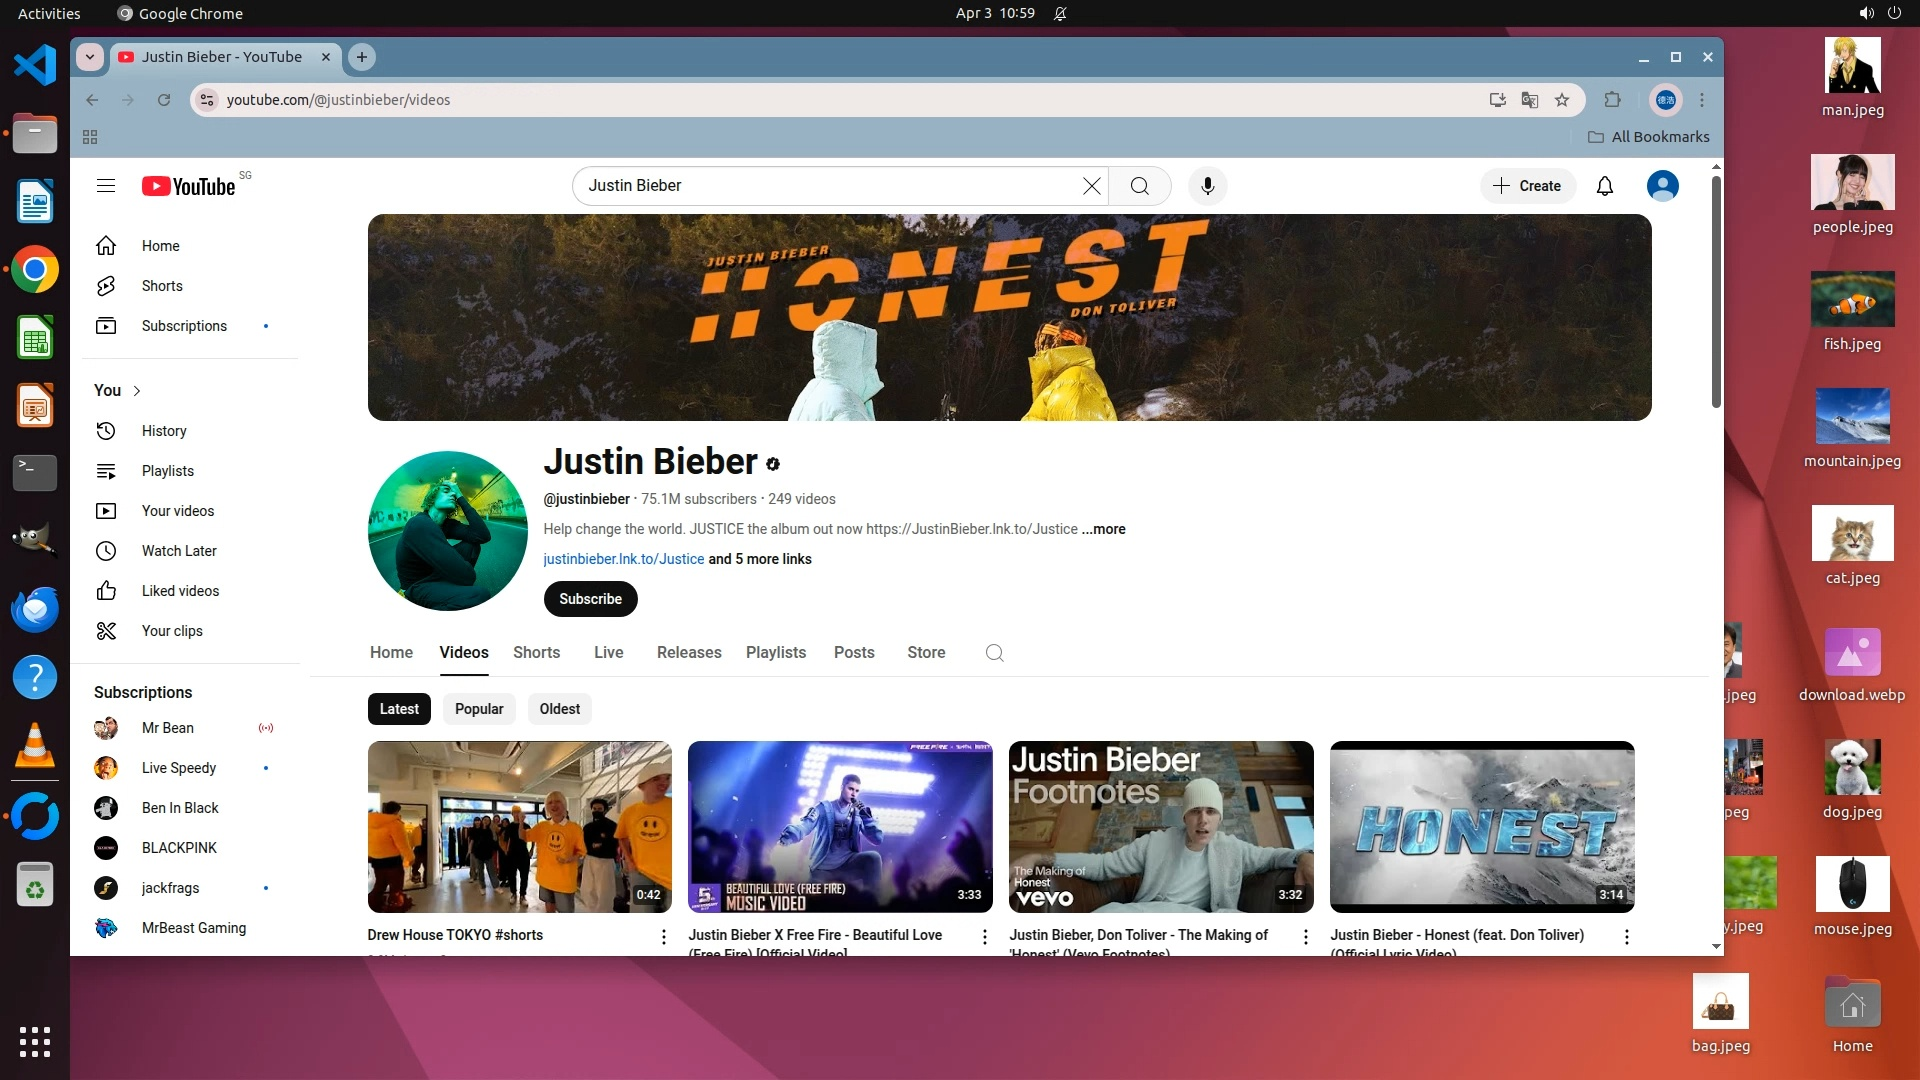Open the justinbieber.lnk.to/Justice link
1920x1080 pixels.
623,559
